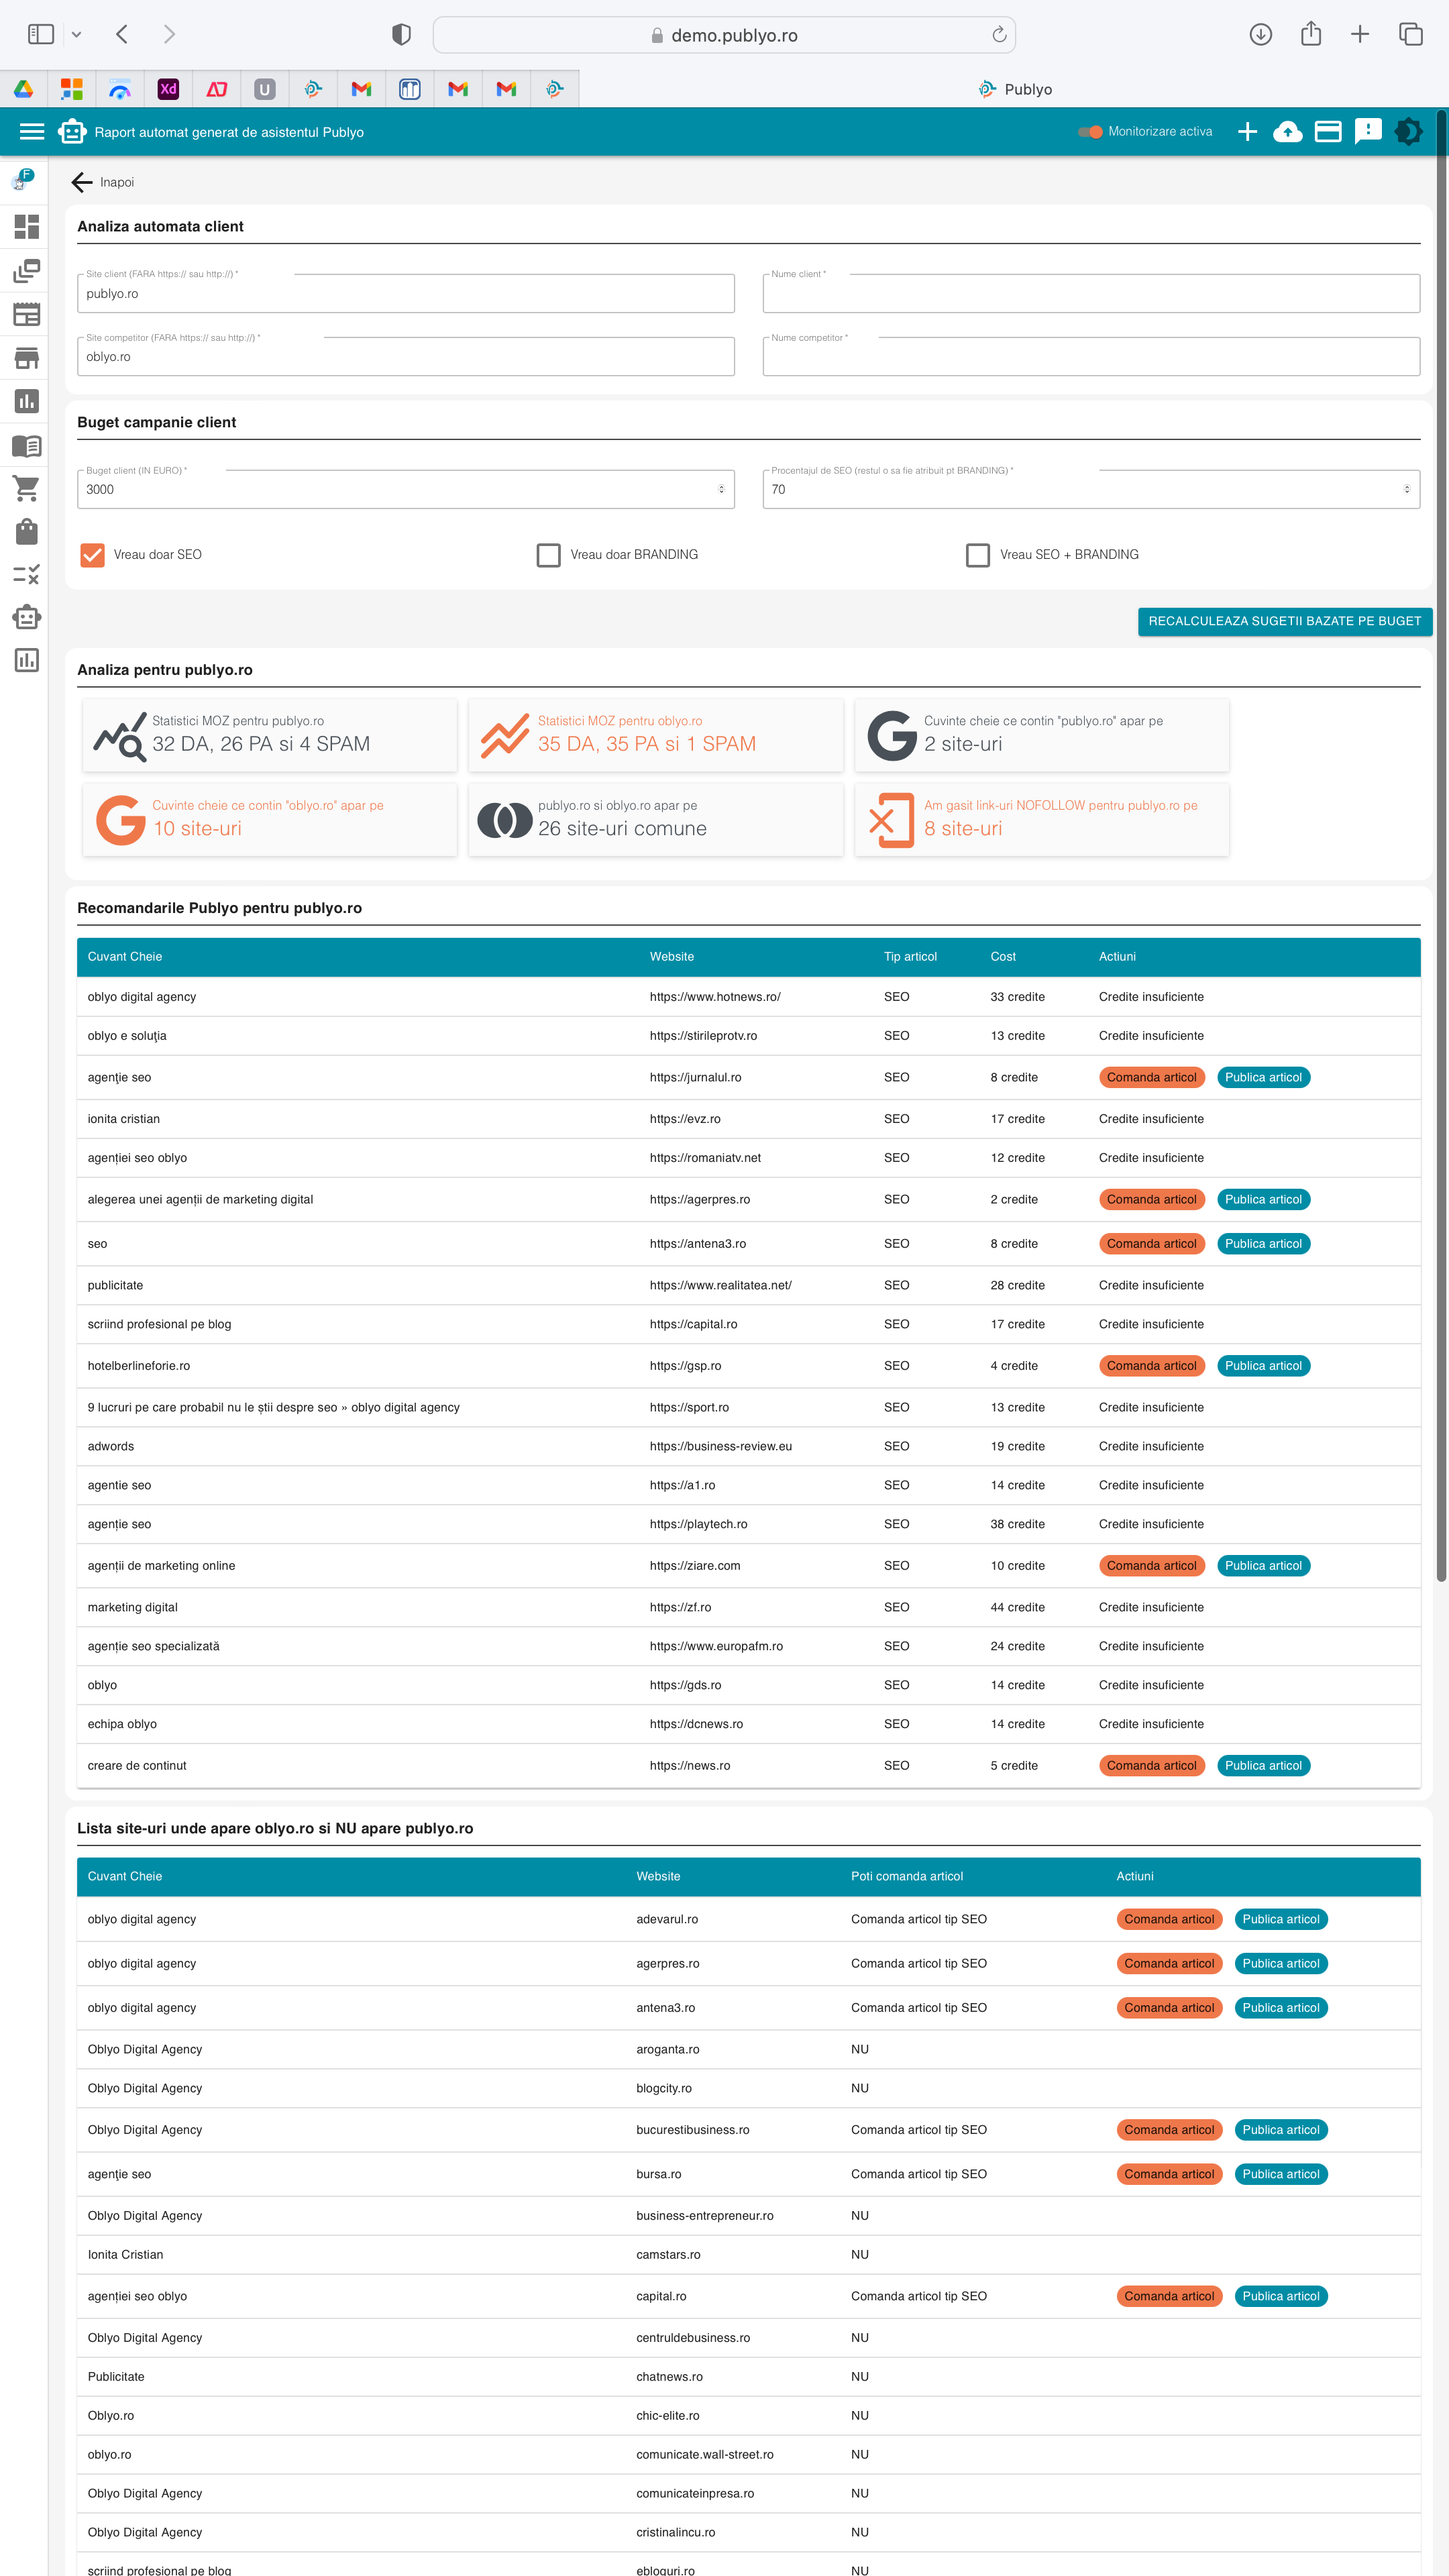Image resolution: width=1449 pixels, height=2576 pixels.
Task: Open the table layout sidebar icon
Action: point(27,314)
